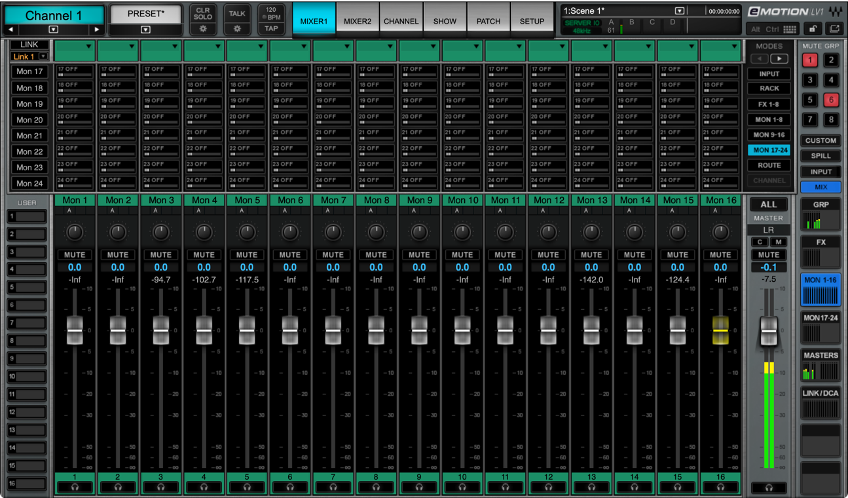Click Mon 12 pan knob
This screenshot has width=848, height=498.
pyautogui.click(x=548, y=233)
